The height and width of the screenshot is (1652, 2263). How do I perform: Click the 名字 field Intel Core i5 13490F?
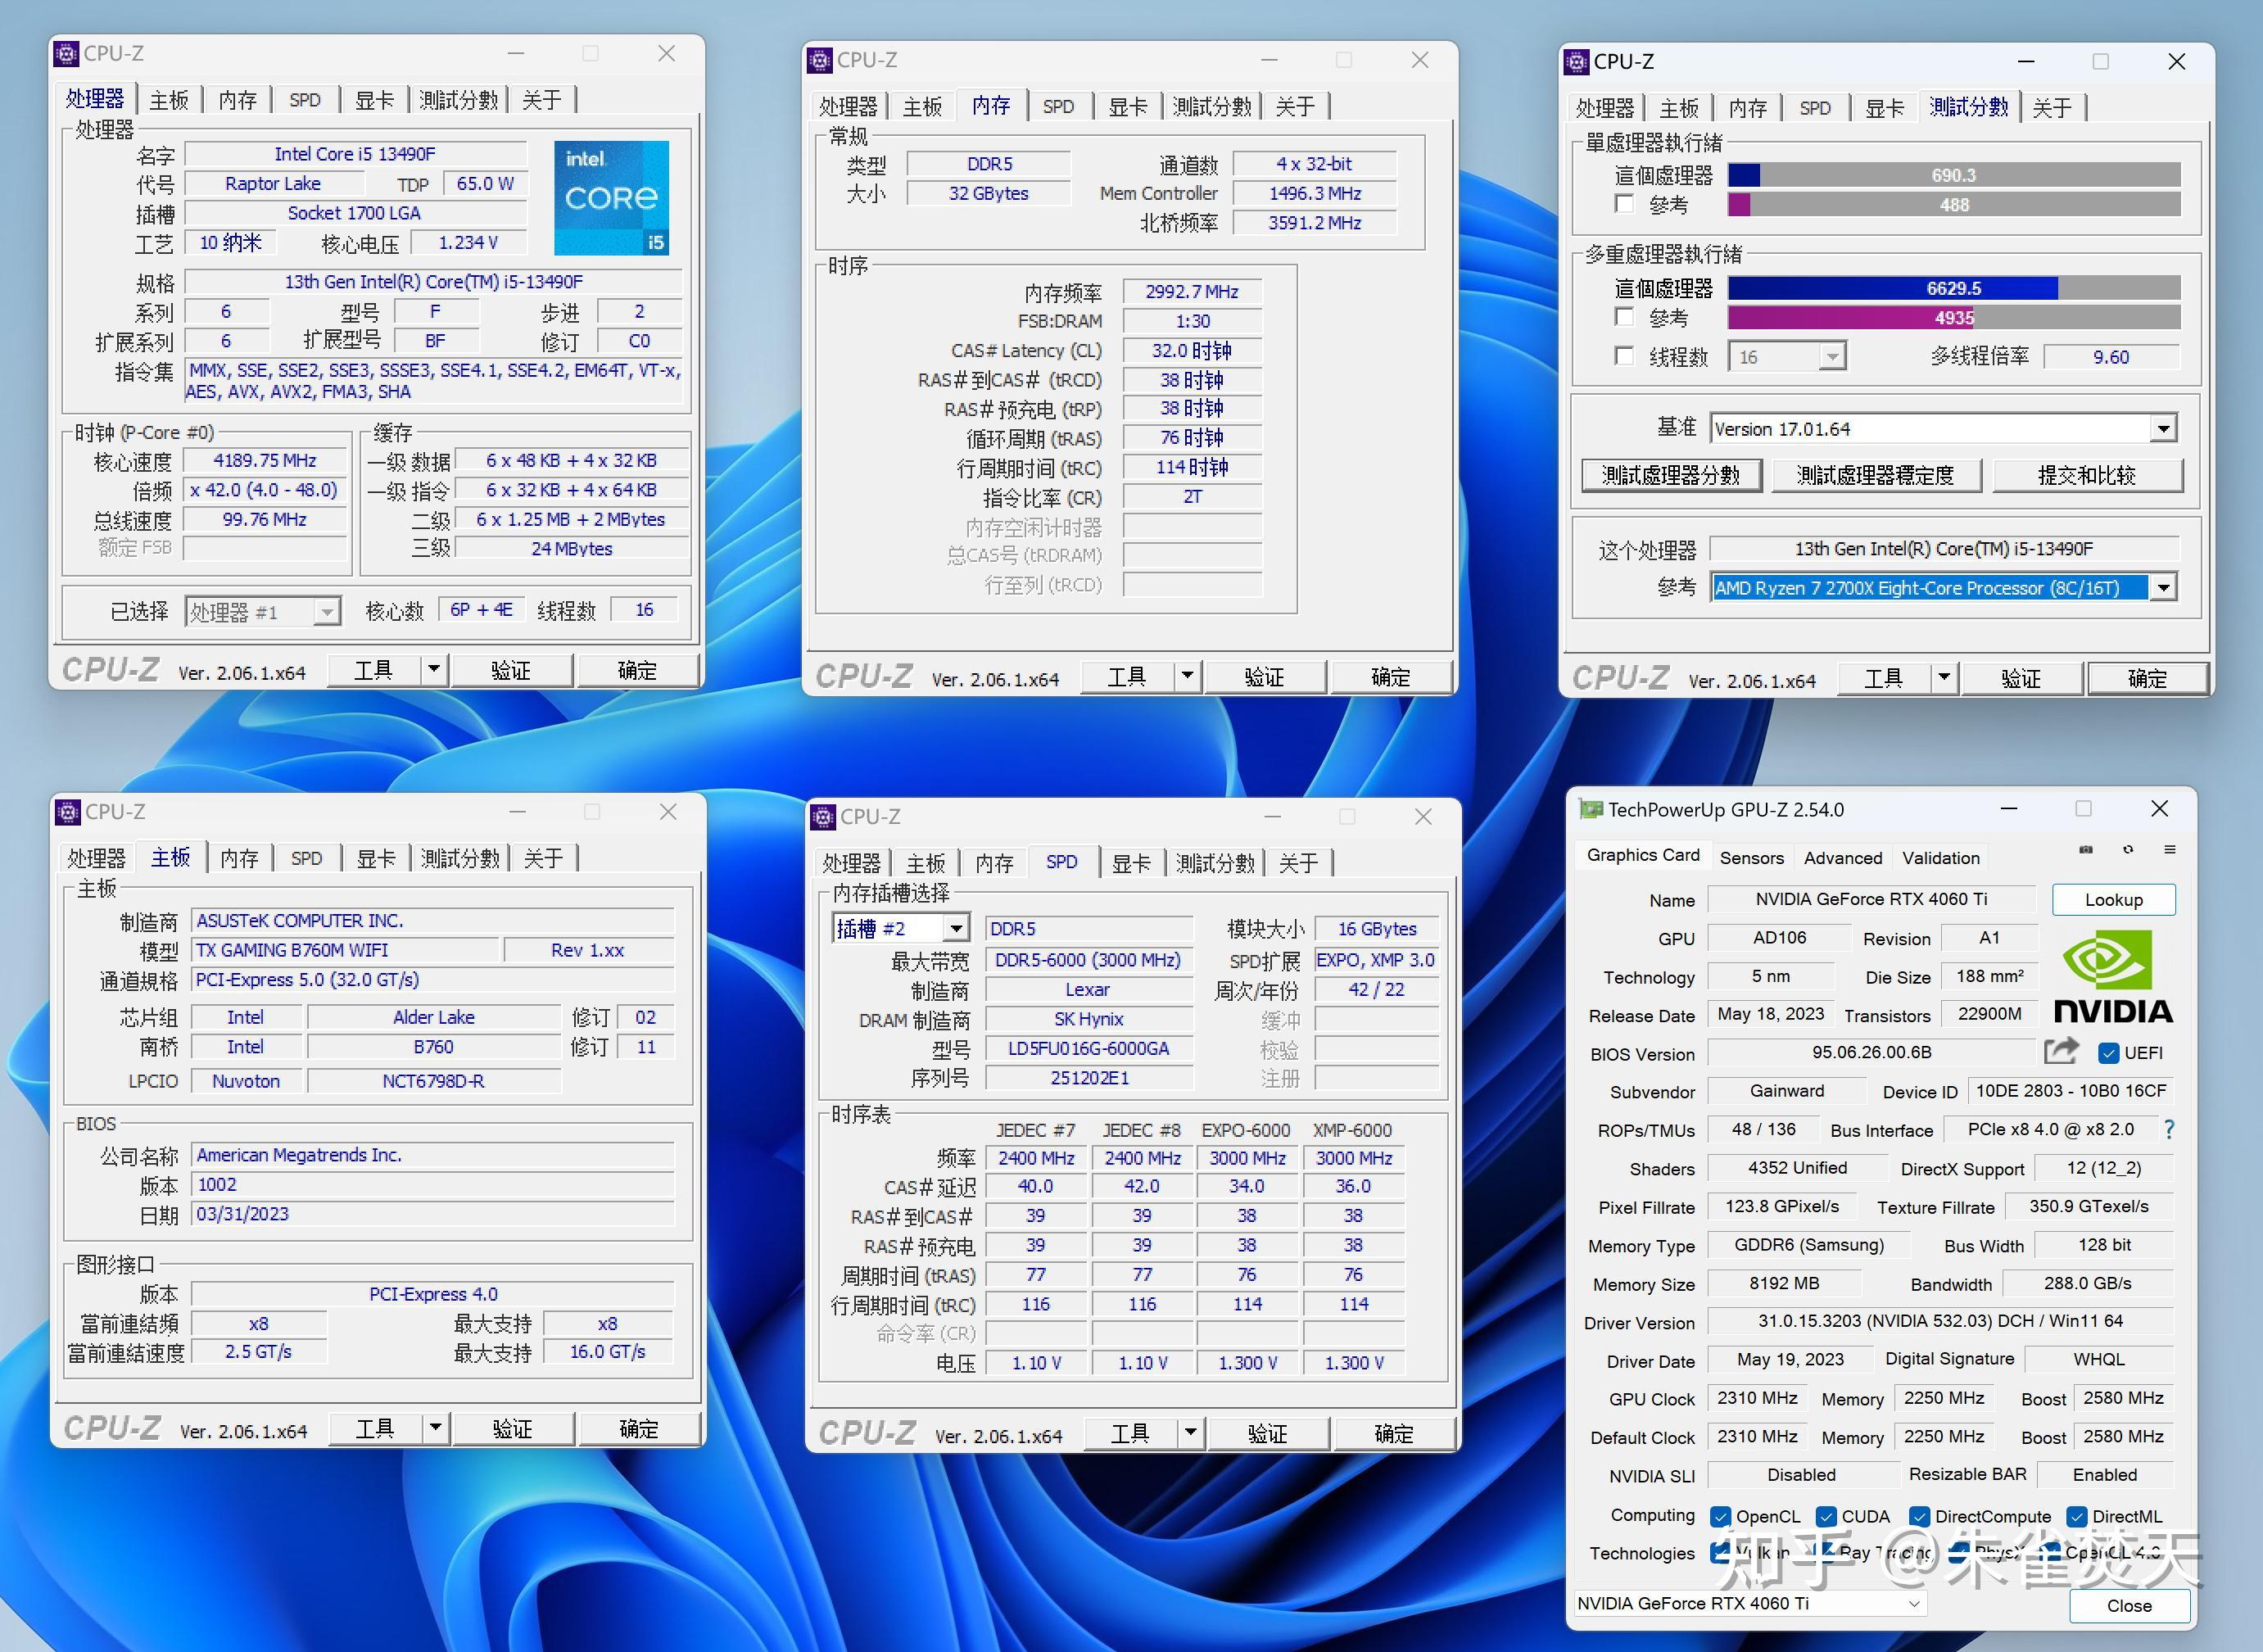(356, 154)
